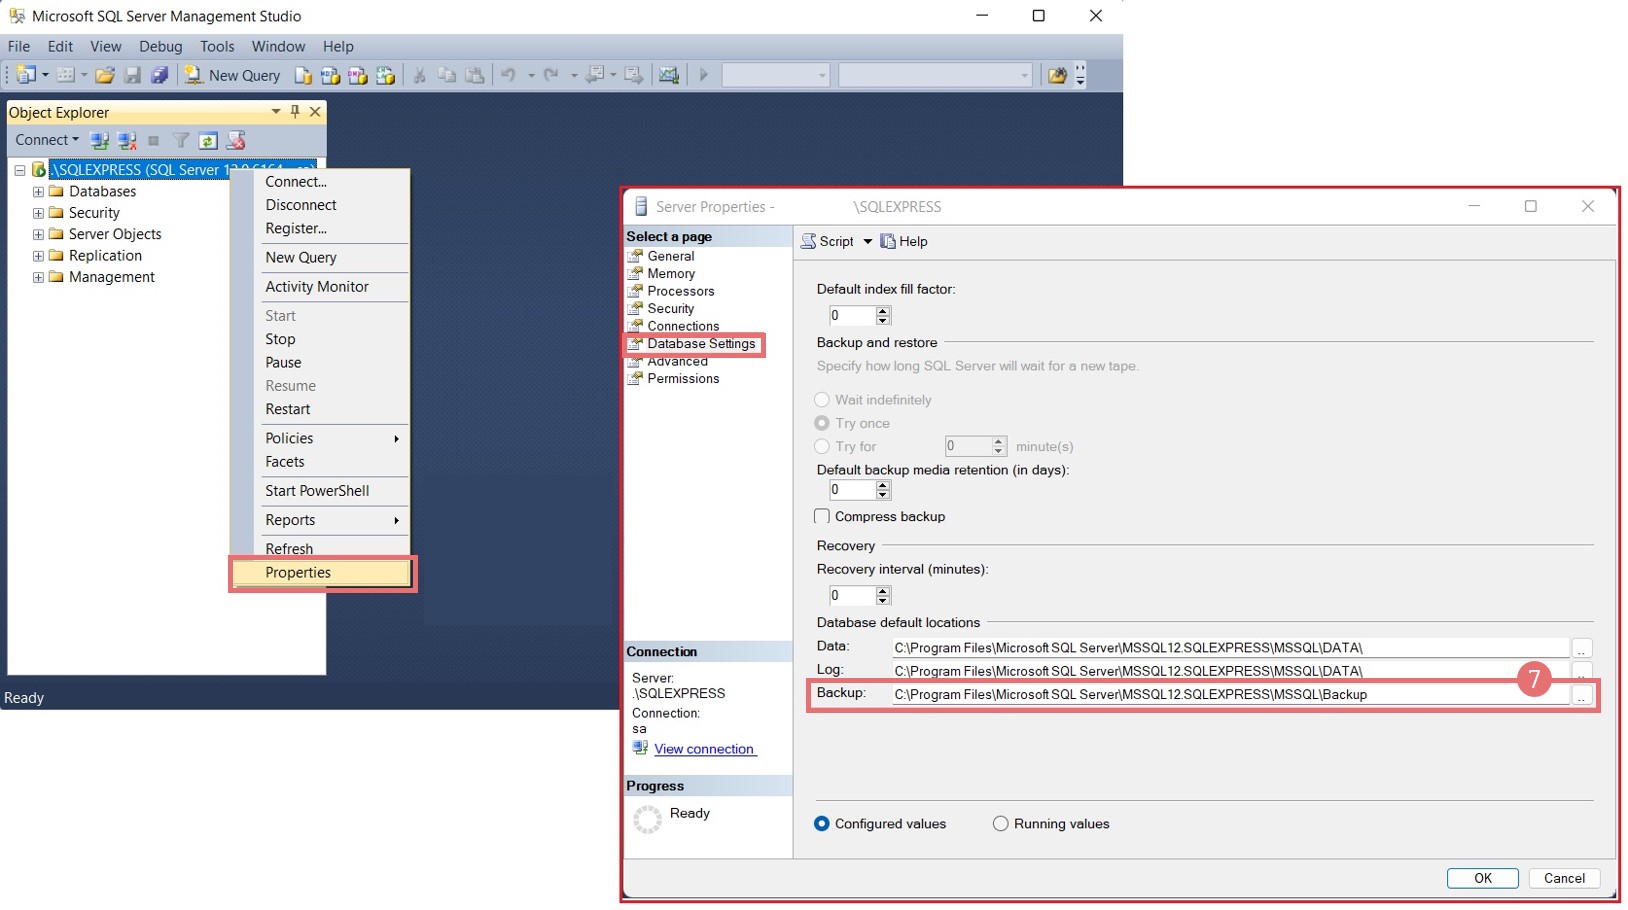Expand the Databases tree node
Image resolution: width=1628 pixels, height=910 pixels.
click(38, 192)
